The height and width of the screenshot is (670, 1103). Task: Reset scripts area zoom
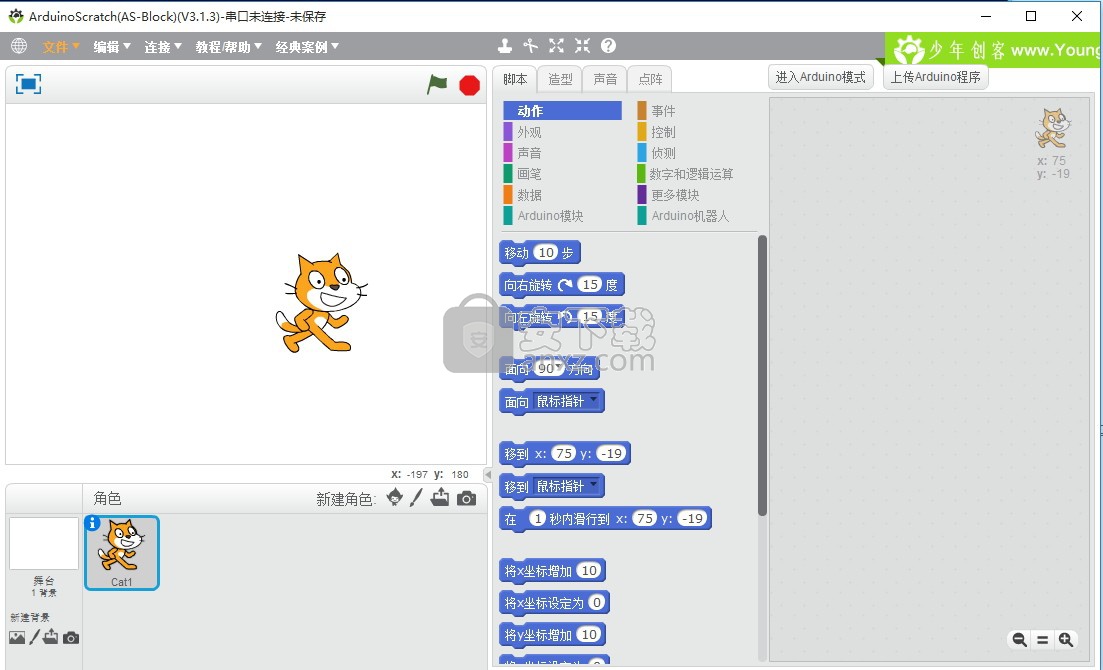click(x=1043, y=639)
